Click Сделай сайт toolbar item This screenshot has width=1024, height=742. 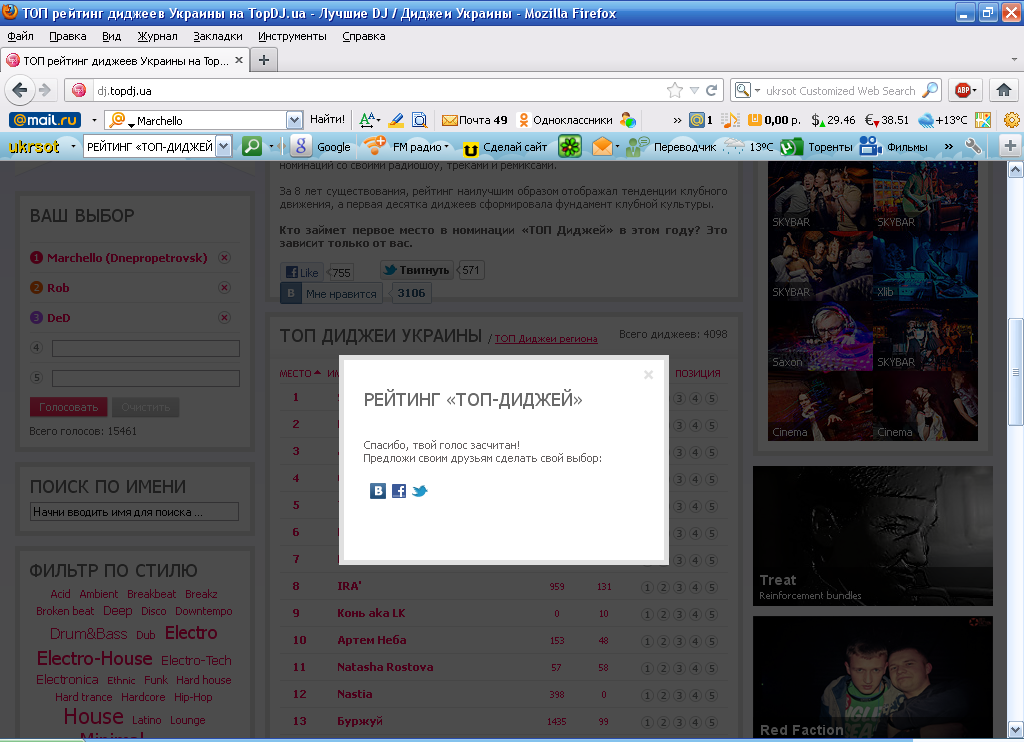tap(504, 148)
